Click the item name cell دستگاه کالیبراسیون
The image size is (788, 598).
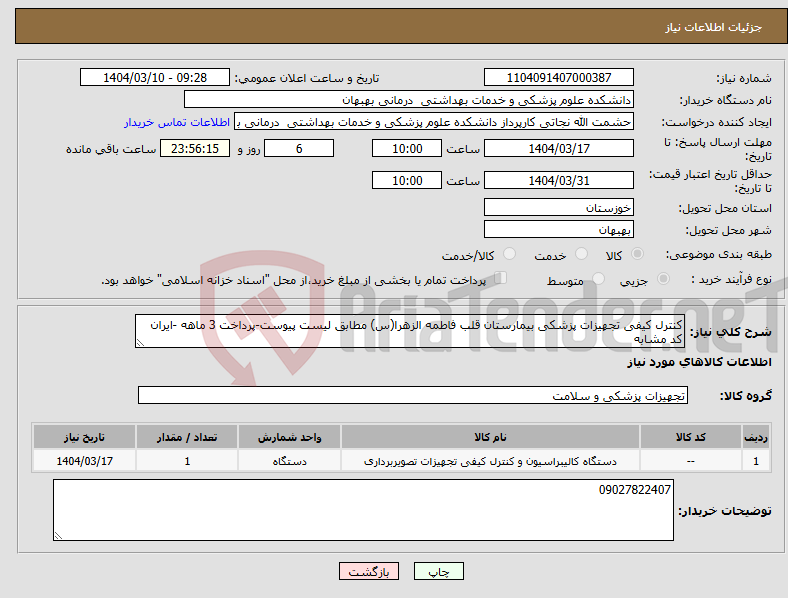(x=490, y=461)
